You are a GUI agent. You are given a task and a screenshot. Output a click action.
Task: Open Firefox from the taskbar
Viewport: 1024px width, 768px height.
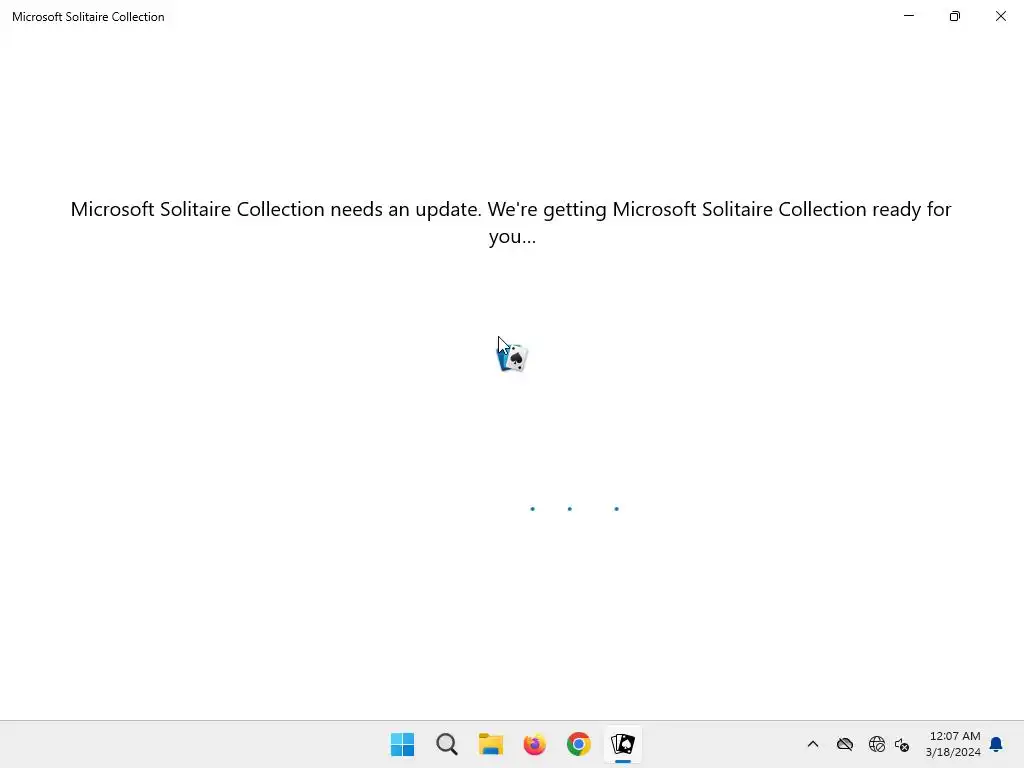(534, 744)
